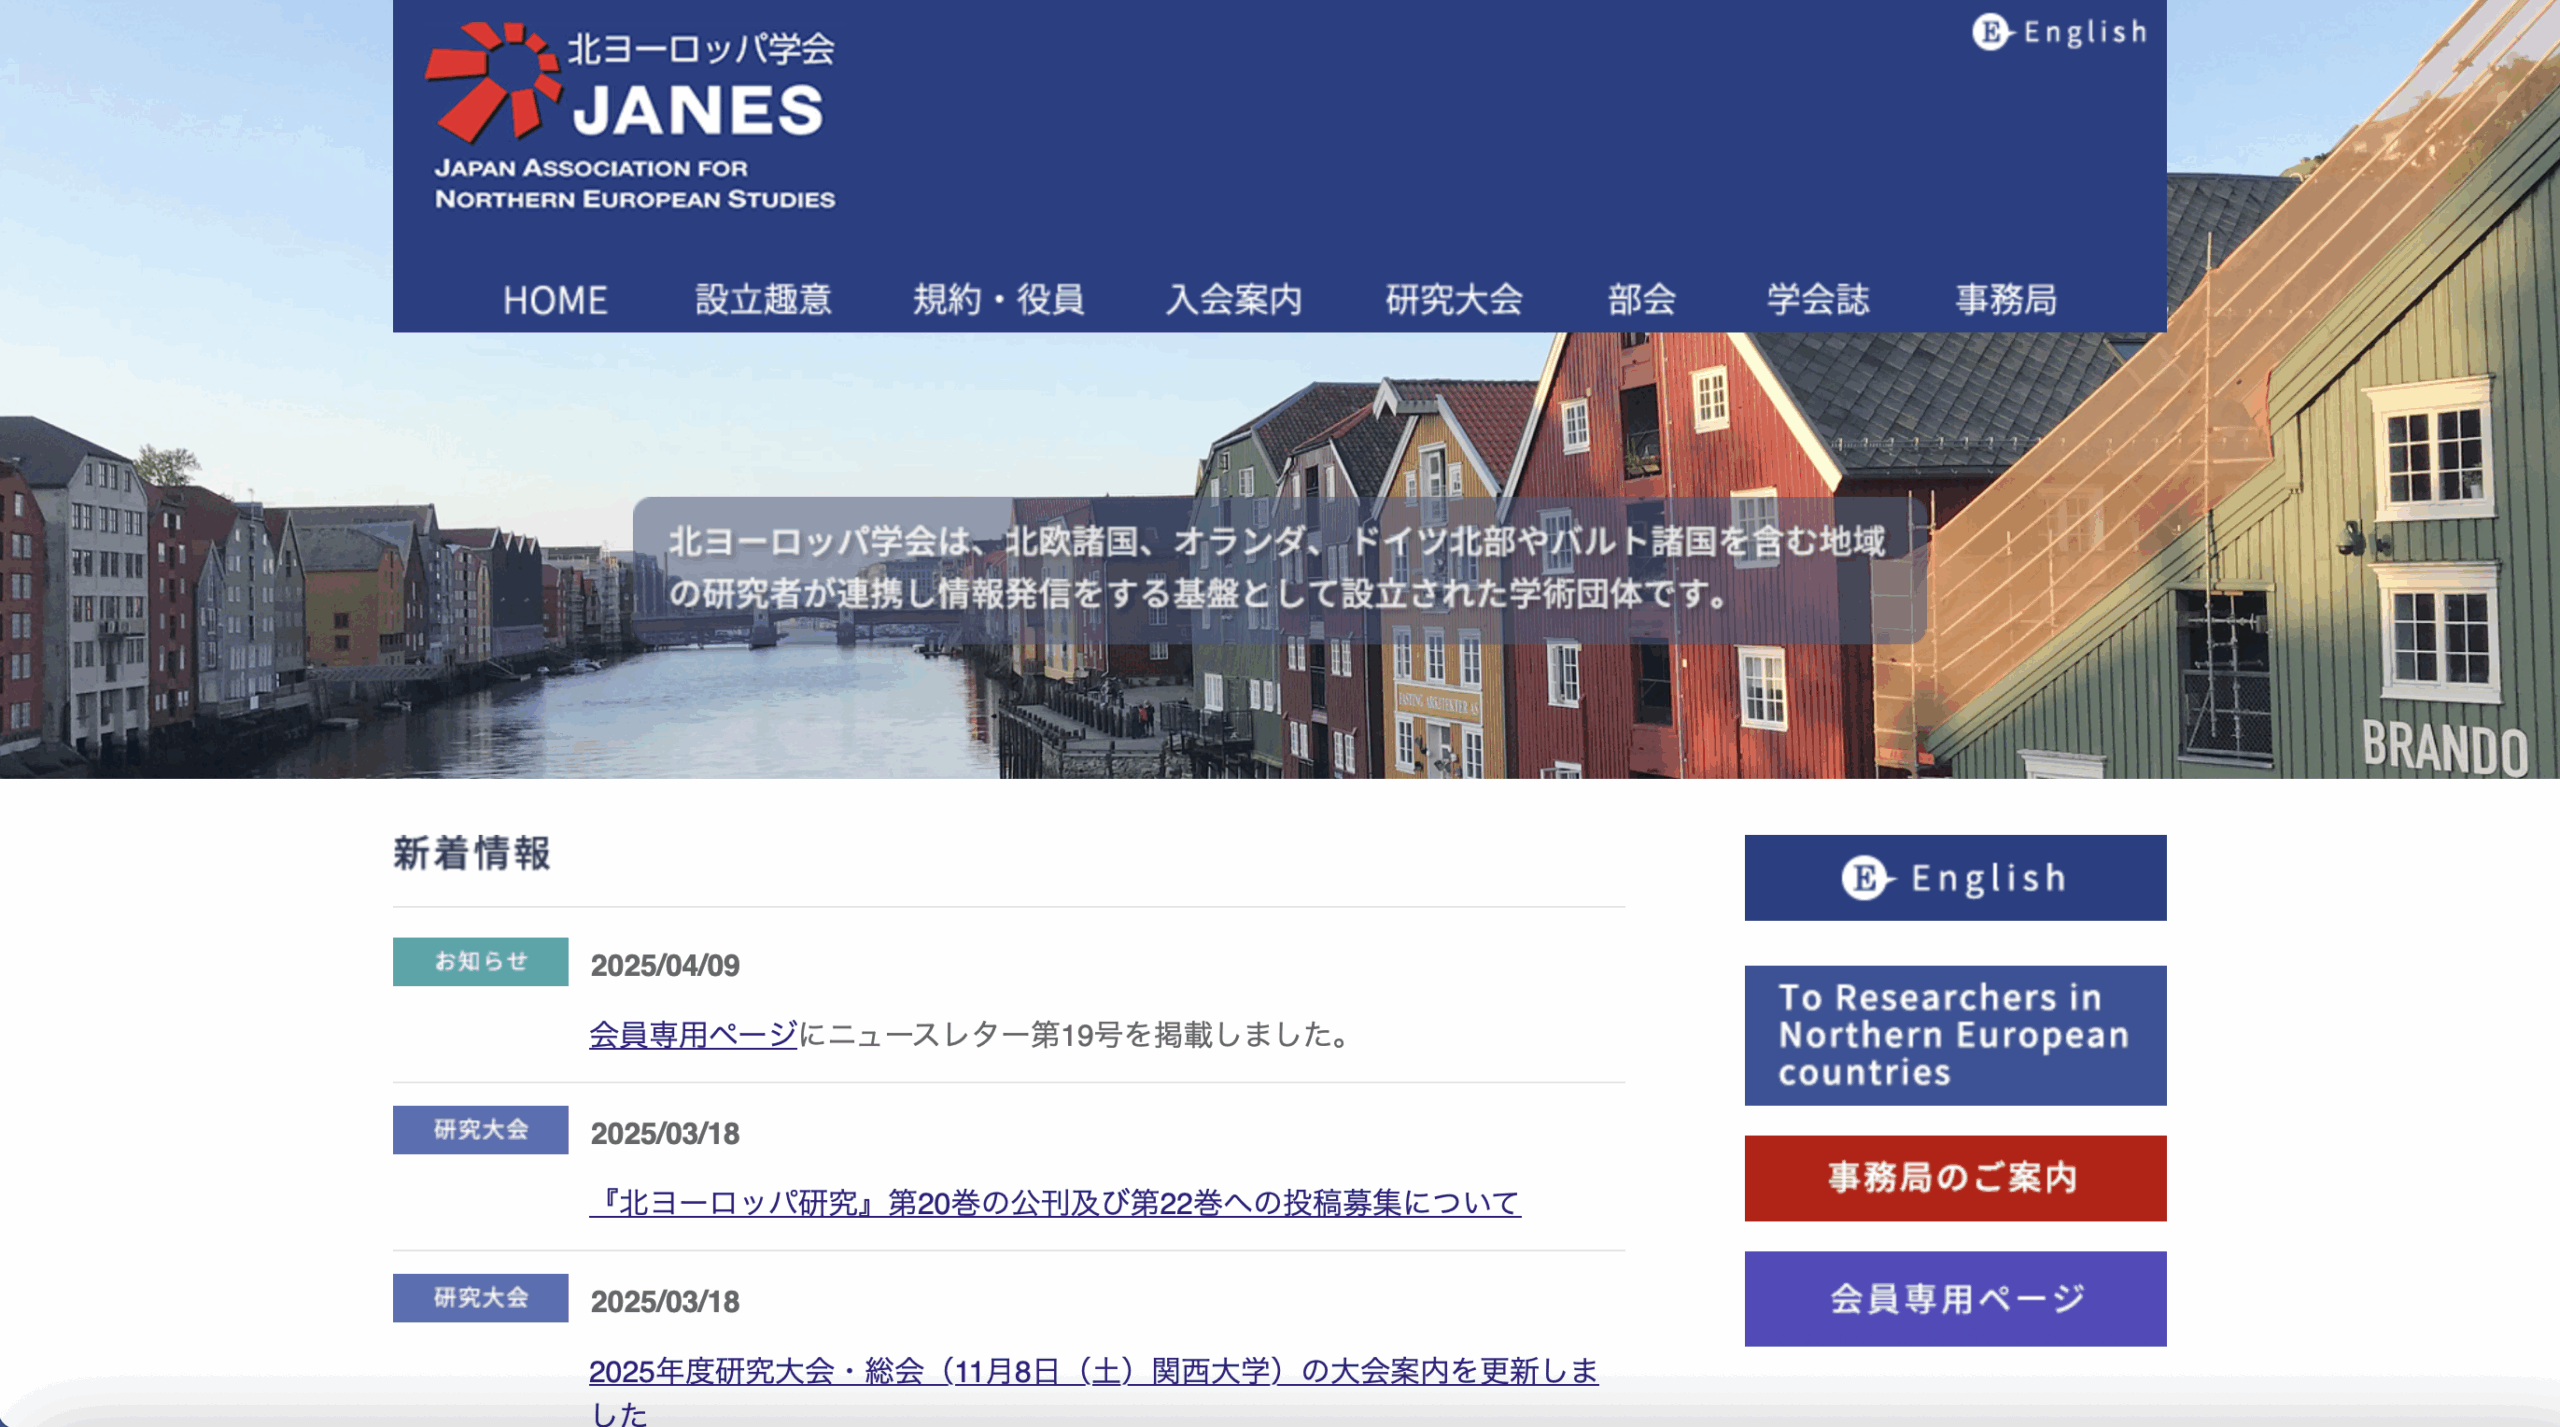Click the teal お知らせ category tag

click(480, 961)
